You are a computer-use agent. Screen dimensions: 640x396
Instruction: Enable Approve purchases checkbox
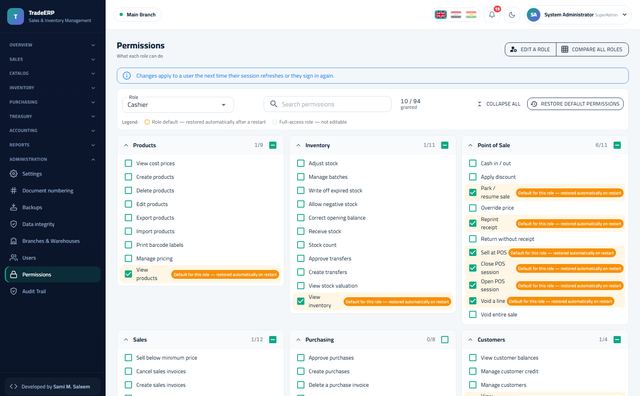click(301, 358)
